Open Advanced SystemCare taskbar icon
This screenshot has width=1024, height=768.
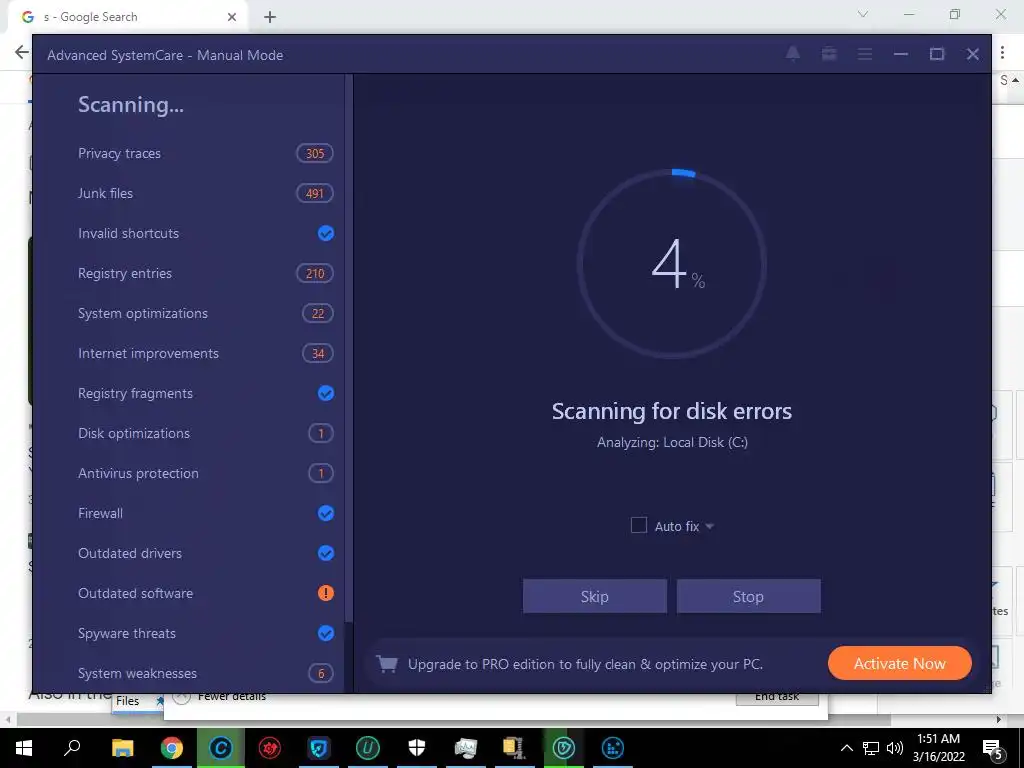221,748
